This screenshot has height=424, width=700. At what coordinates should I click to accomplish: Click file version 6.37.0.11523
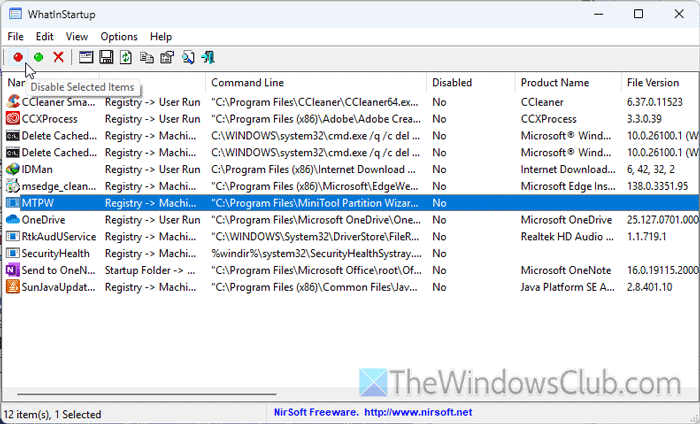pos(654,102)
